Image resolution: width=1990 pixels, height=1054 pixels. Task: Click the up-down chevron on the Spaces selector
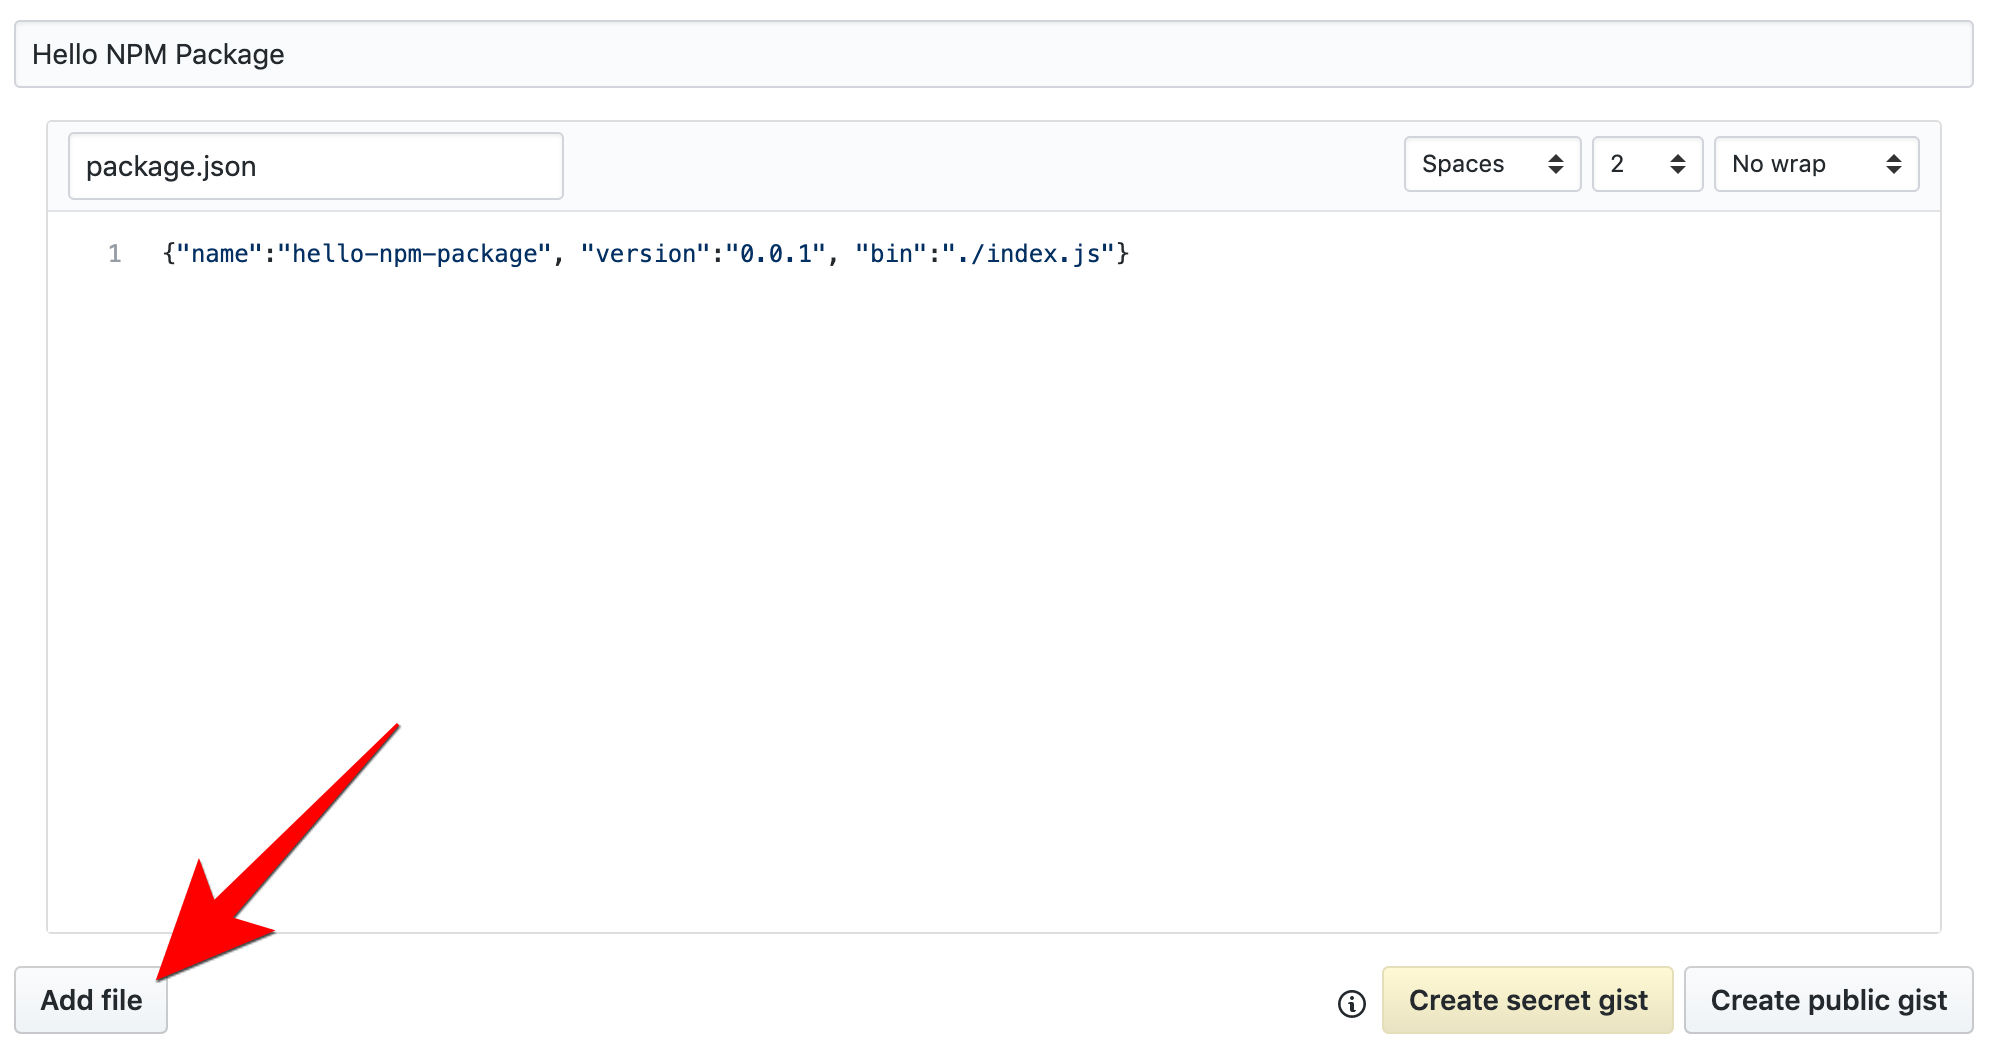(x=1557, y=164)
